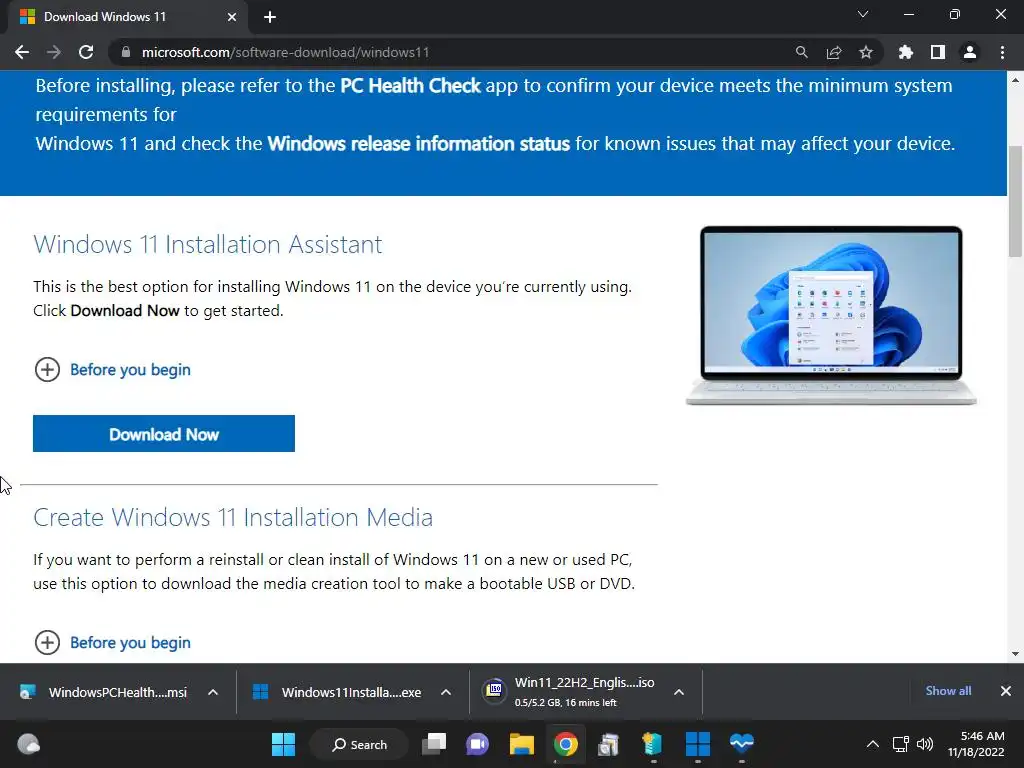The height and width of the screenshot is (768, 1024).
Task: Click the Win11_22H2 iso download in progress
Action: click(569, 692)
